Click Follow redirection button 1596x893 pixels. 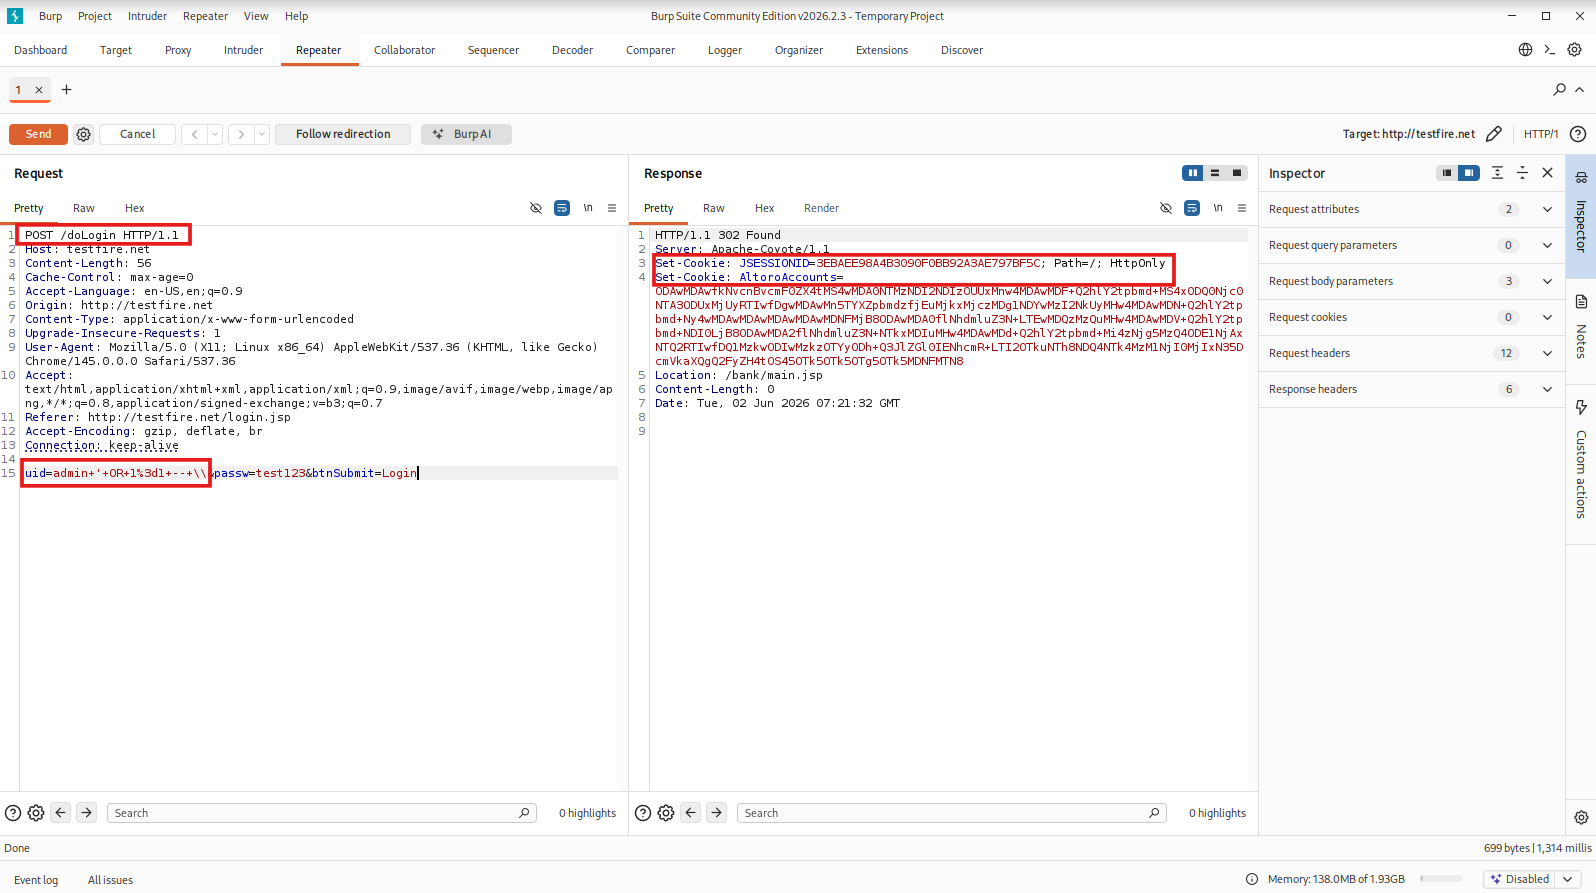[x=343, y=134]
